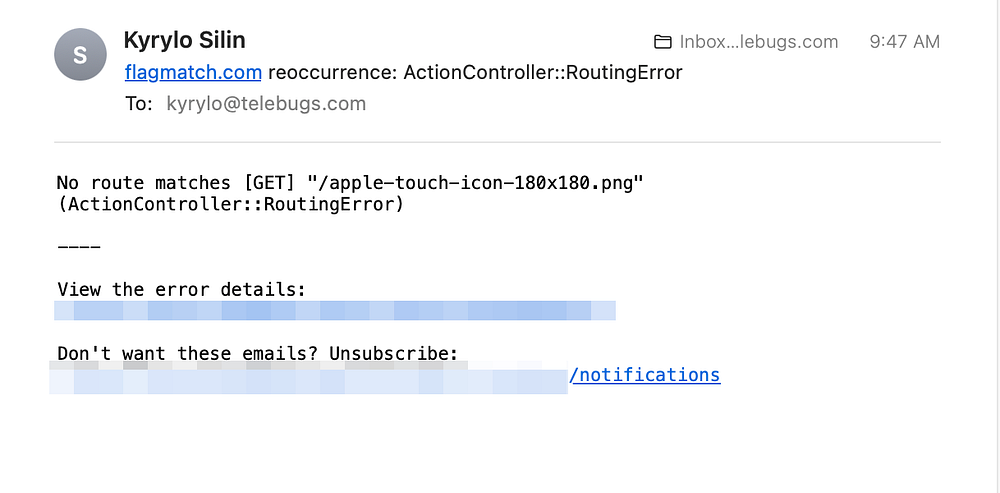Follow the /notifications unsubscribe link
Viewport: 1000px width, 493px height.
point(644,375)
